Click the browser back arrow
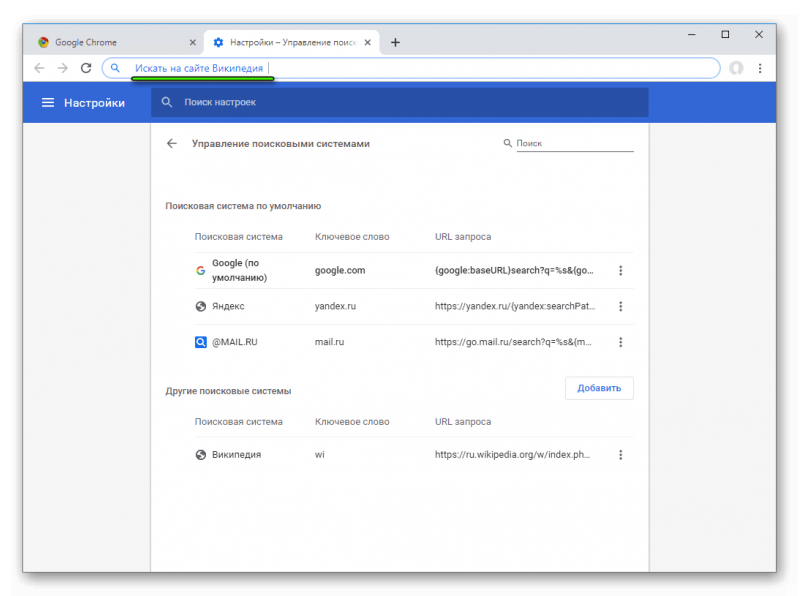The width and height of the screenshot is (800, 596). coord(39,68)
